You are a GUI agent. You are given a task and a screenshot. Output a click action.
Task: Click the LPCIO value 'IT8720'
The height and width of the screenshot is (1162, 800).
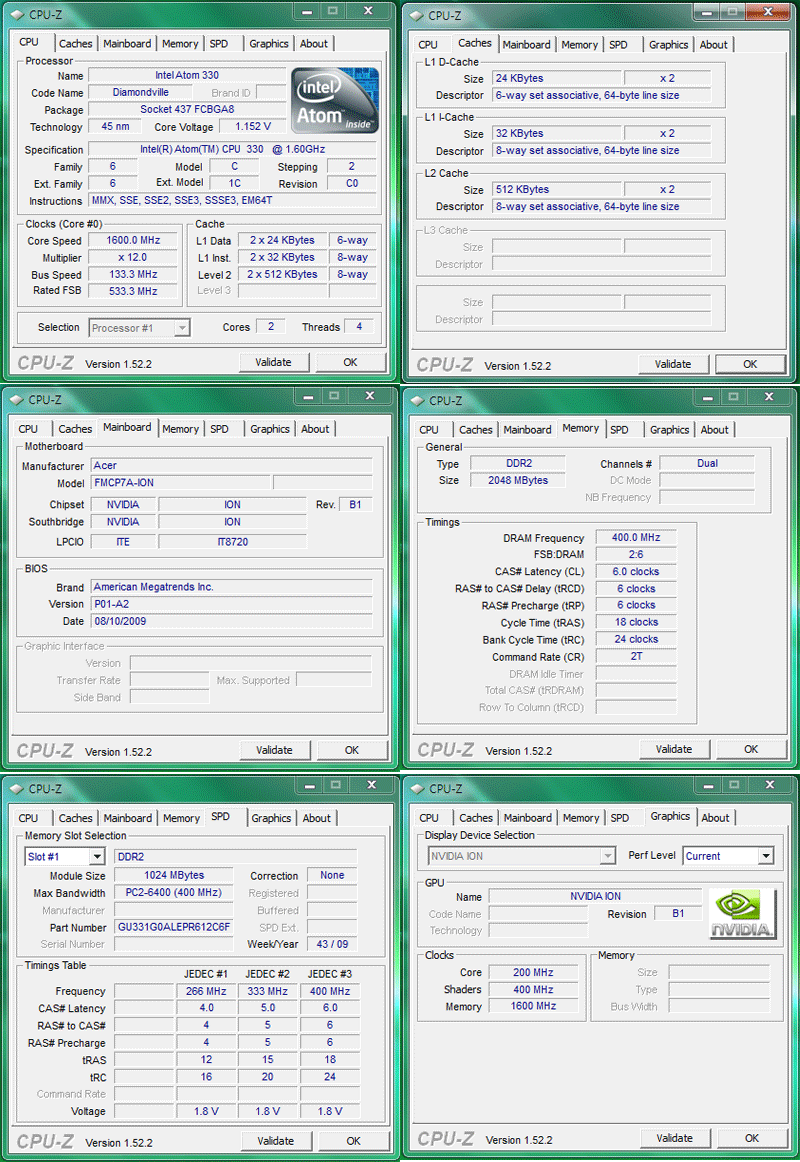(x=233, y=542)
